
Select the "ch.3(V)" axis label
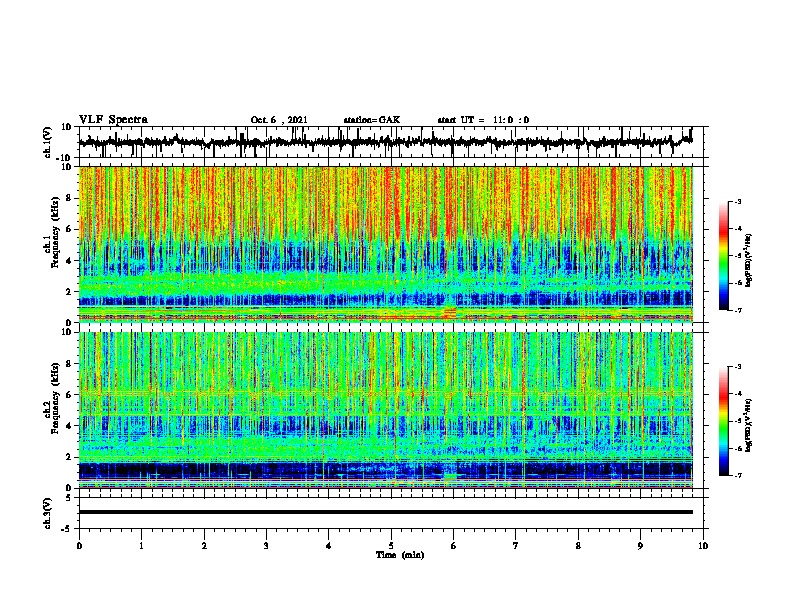tap(48, 514)
